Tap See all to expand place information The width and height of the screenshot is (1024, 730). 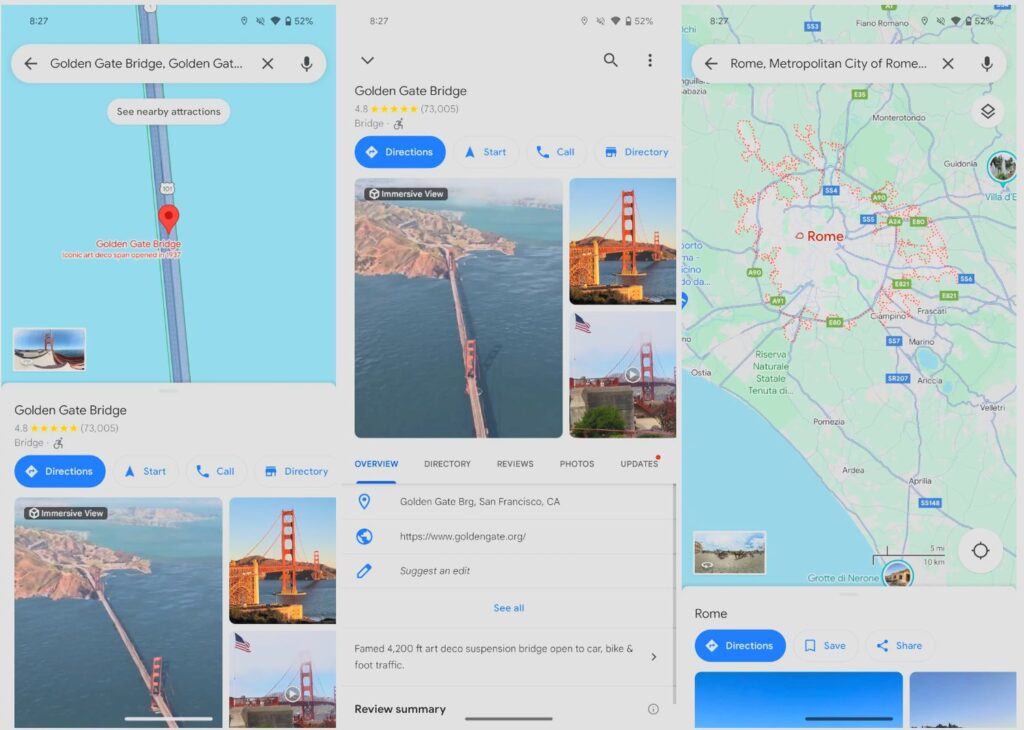(509, 607)
